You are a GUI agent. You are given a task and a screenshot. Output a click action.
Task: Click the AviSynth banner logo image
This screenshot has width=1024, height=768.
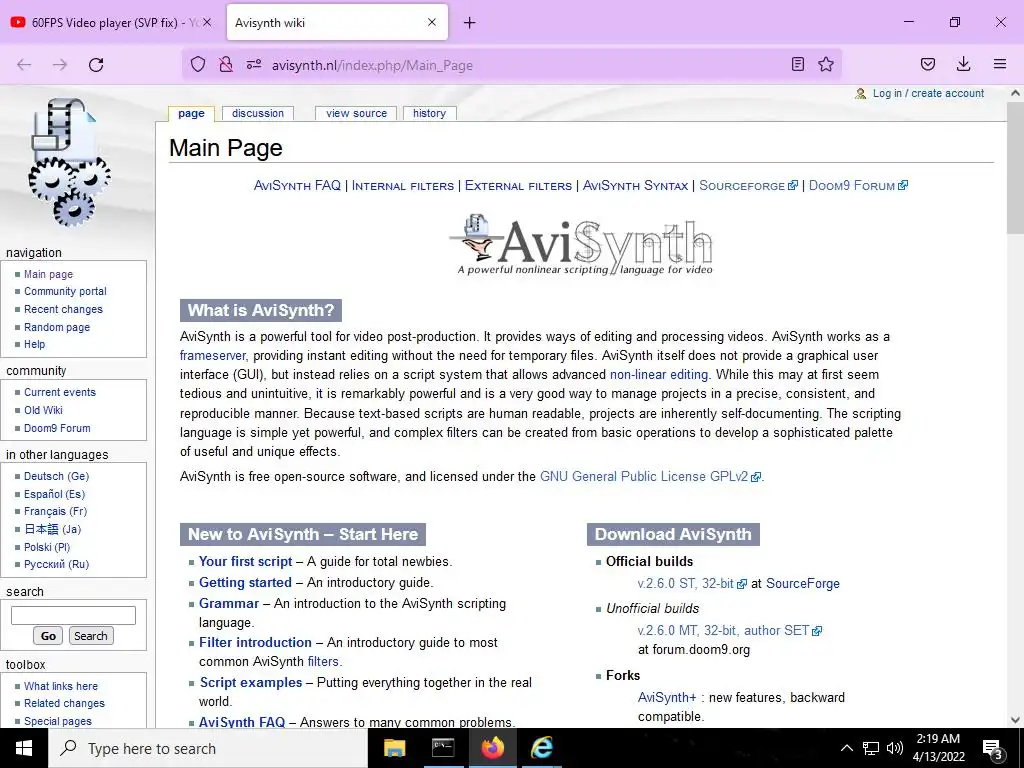581,245
